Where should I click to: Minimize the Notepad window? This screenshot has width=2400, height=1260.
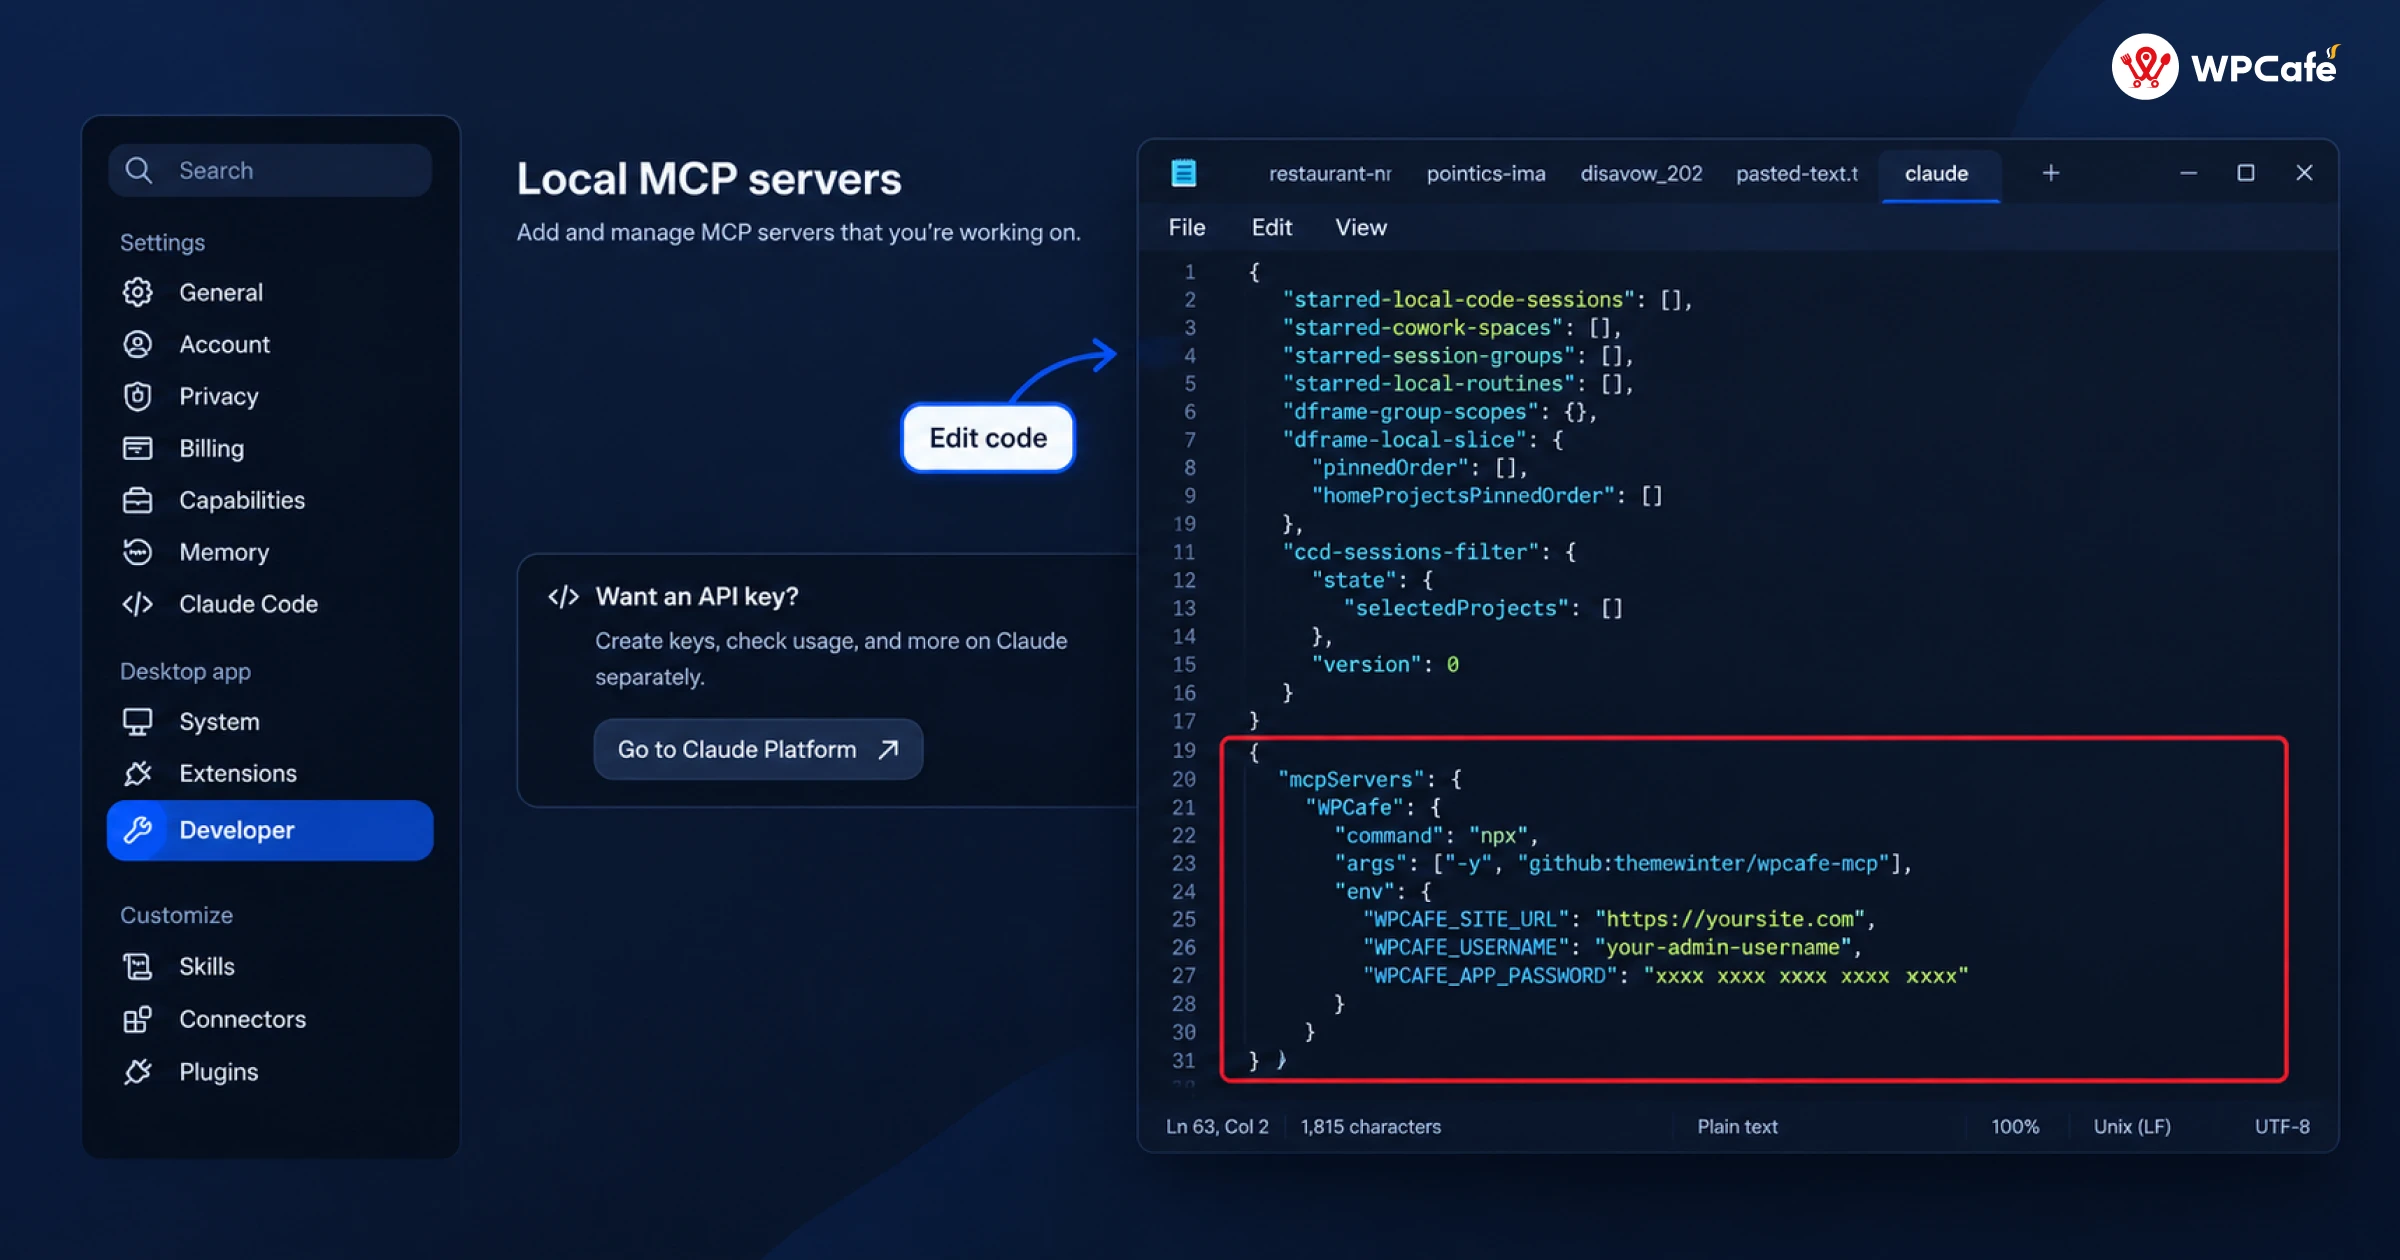2188,173
